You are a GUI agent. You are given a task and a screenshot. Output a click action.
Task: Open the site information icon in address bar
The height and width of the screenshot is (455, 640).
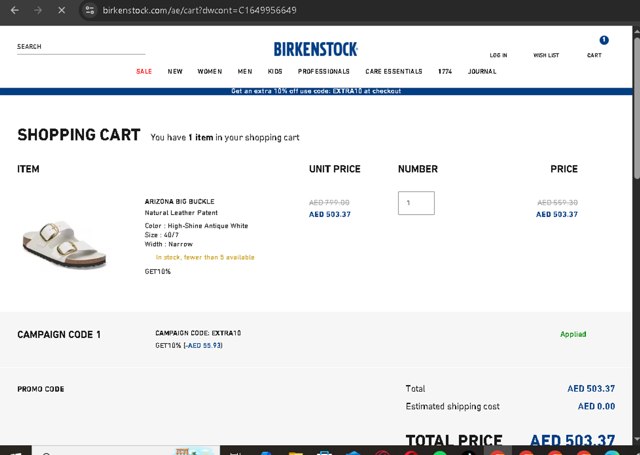tap(90, 10)
